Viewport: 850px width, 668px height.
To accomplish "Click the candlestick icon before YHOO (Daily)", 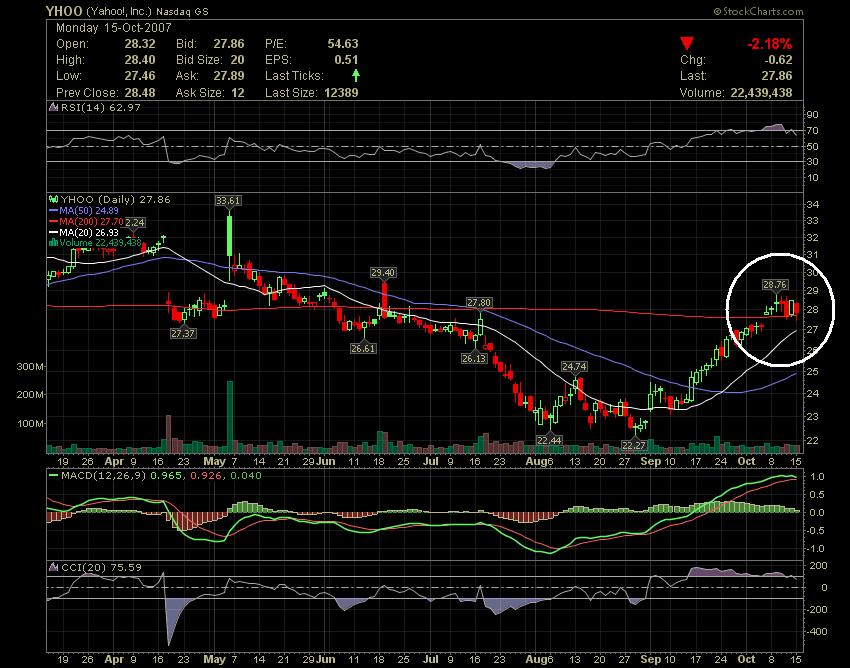I will coord(54,200).
